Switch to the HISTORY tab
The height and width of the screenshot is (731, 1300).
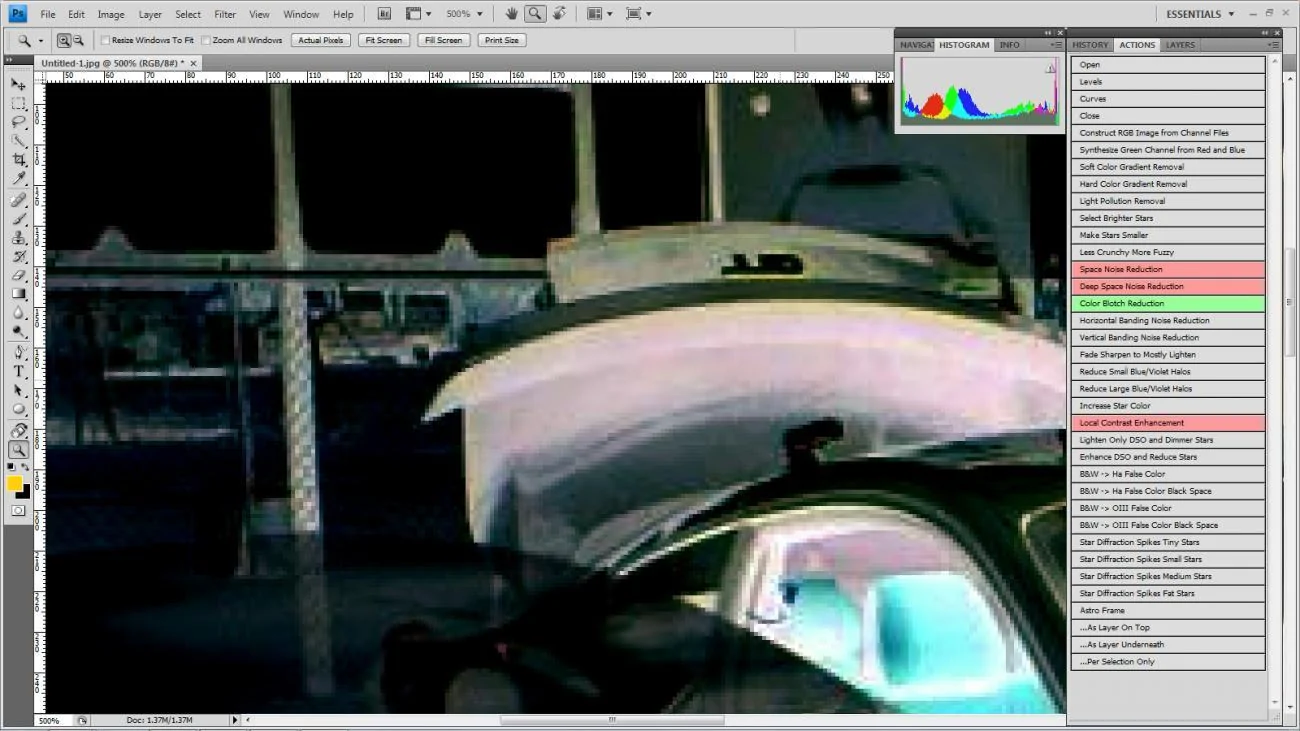pyautogui.click(x=1090, y=45)
